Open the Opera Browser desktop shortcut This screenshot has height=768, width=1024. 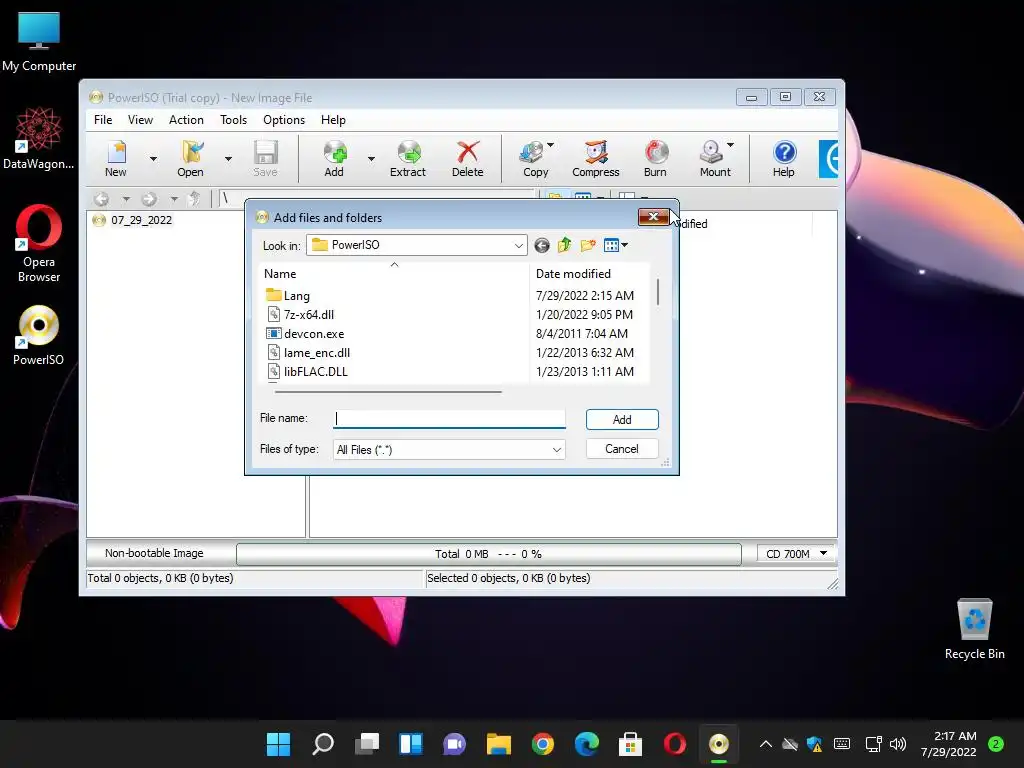pos(39,244)
